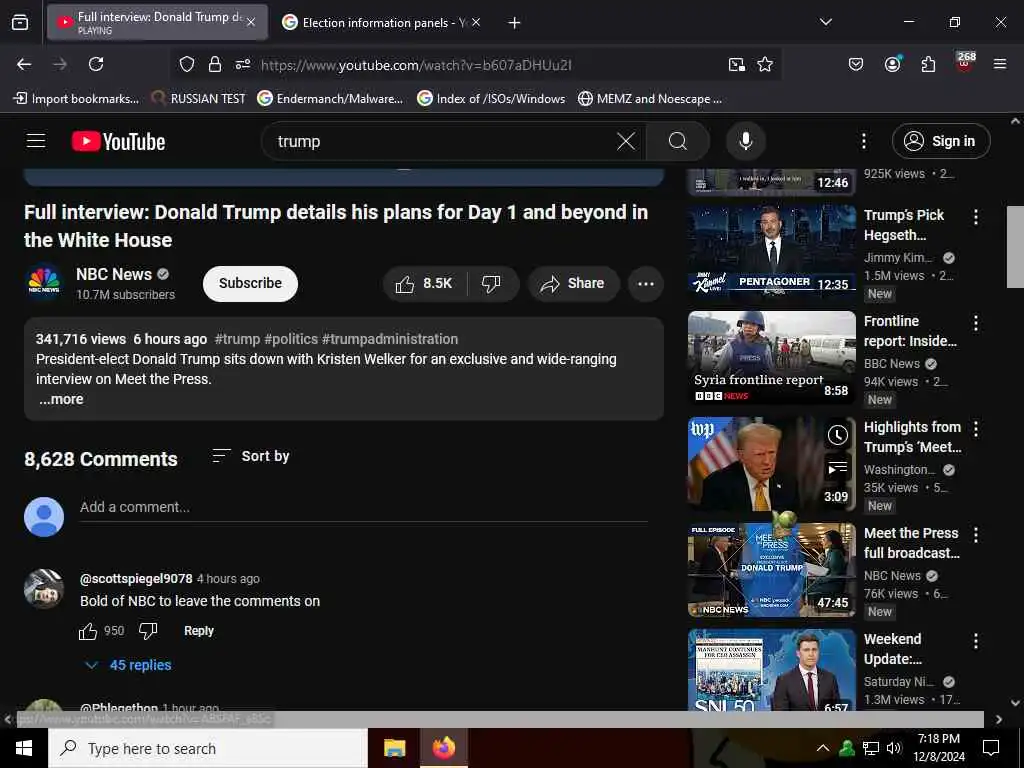The height and width of the screenshot is (768, 1024).
Task: Open more actions menu below the video
Action: (x=645, y=283)
